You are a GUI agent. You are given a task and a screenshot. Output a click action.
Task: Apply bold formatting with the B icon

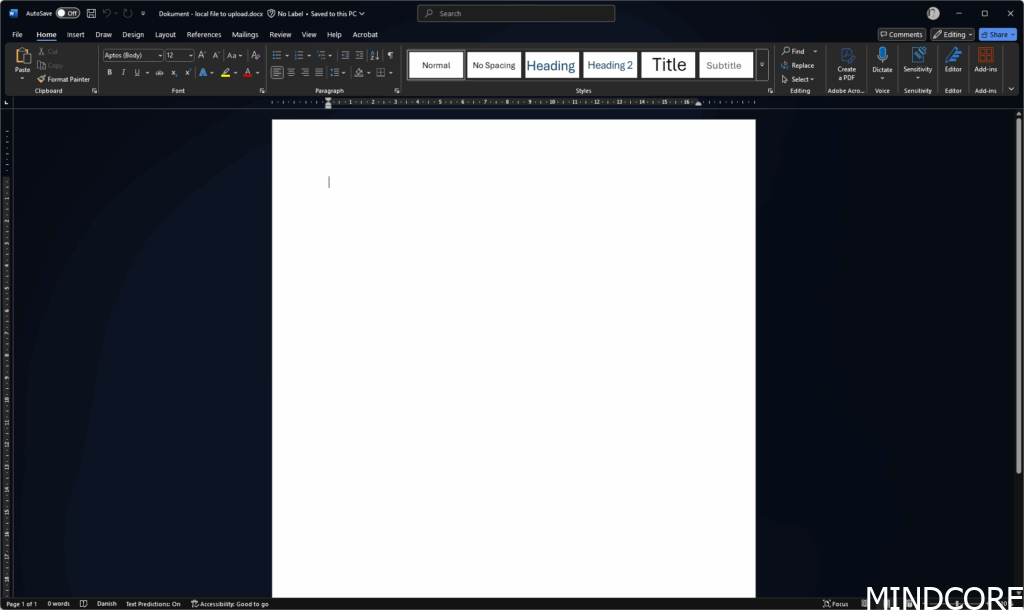click(x=109, y=73)
